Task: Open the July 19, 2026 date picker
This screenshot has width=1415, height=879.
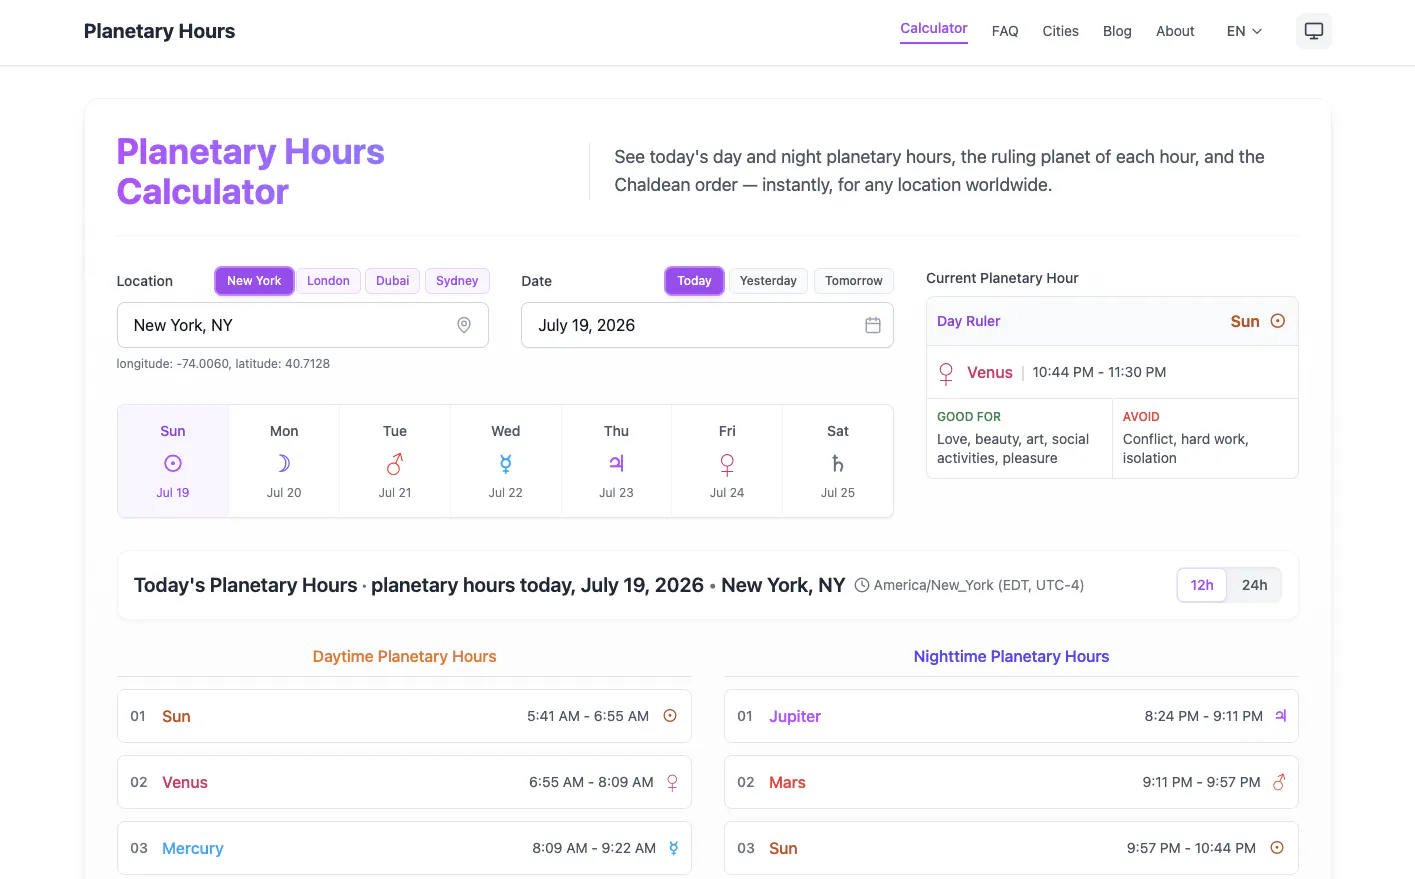Action: (707, 325)
